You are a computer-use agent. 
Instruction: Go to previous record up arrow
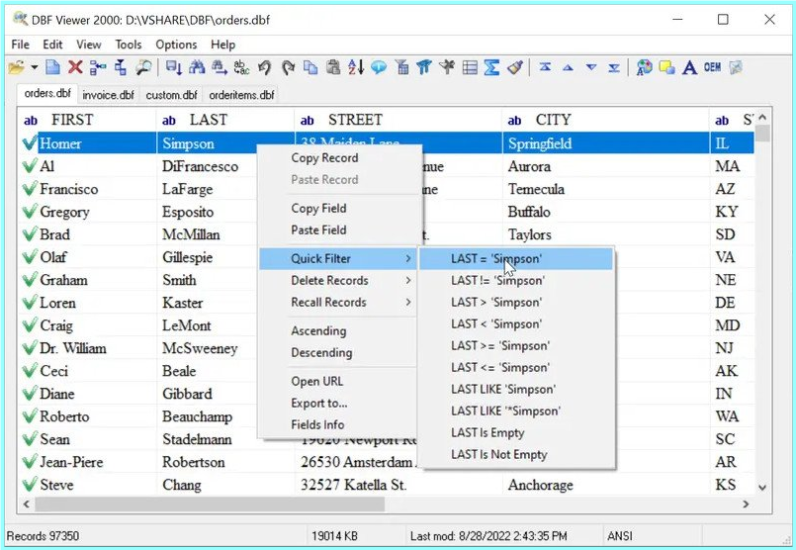(568, 67)
